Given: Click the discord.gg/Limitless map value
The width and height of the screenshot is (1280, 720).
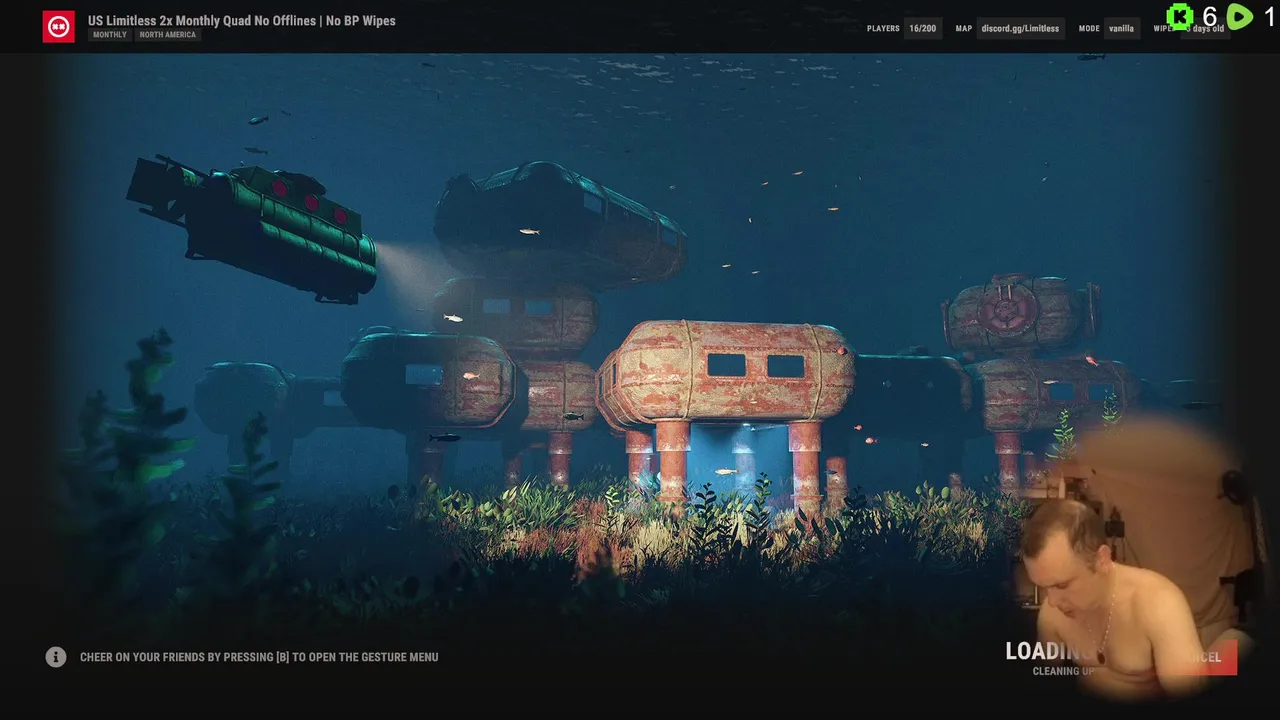Looking at the screenshot, I should pos(1020,28).
